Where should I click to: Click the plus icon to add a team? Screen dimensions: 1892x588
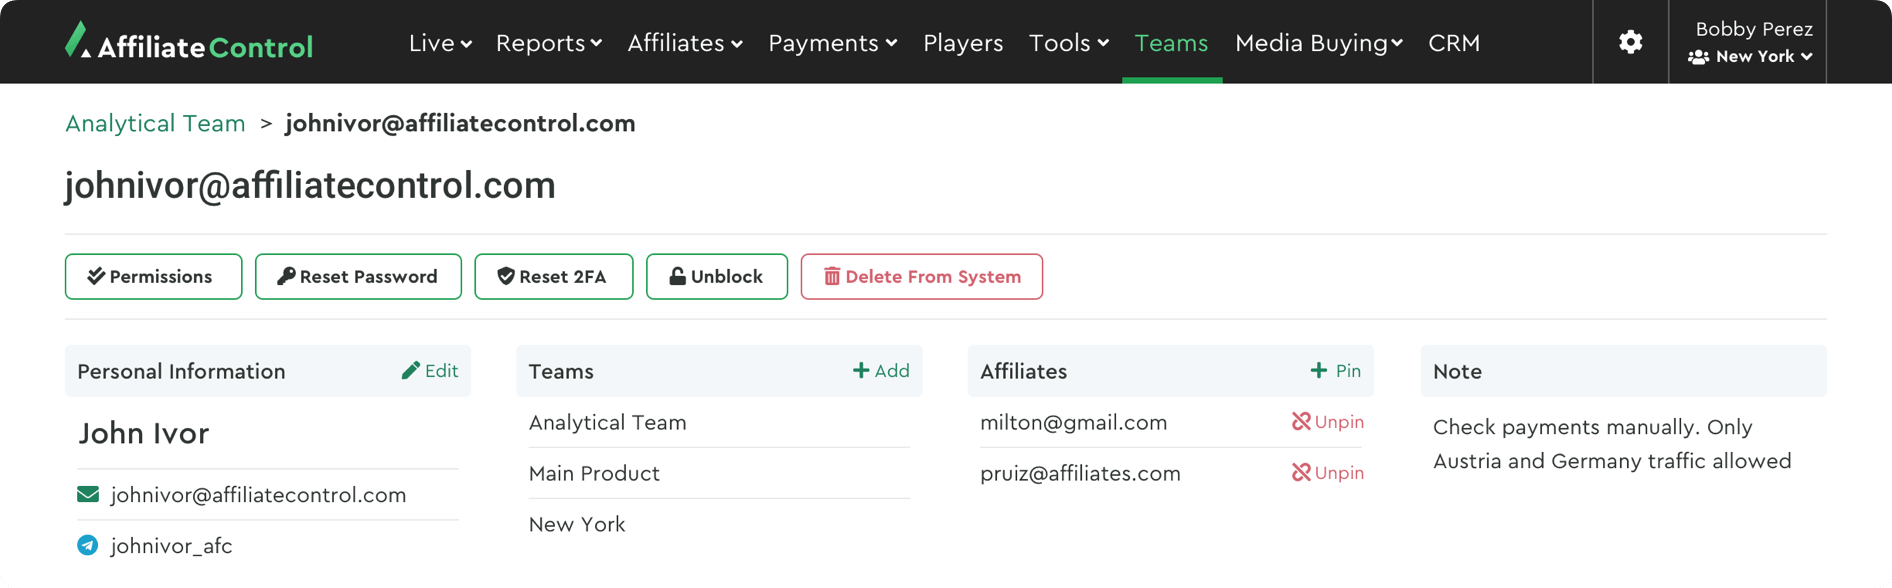point(861,371)
